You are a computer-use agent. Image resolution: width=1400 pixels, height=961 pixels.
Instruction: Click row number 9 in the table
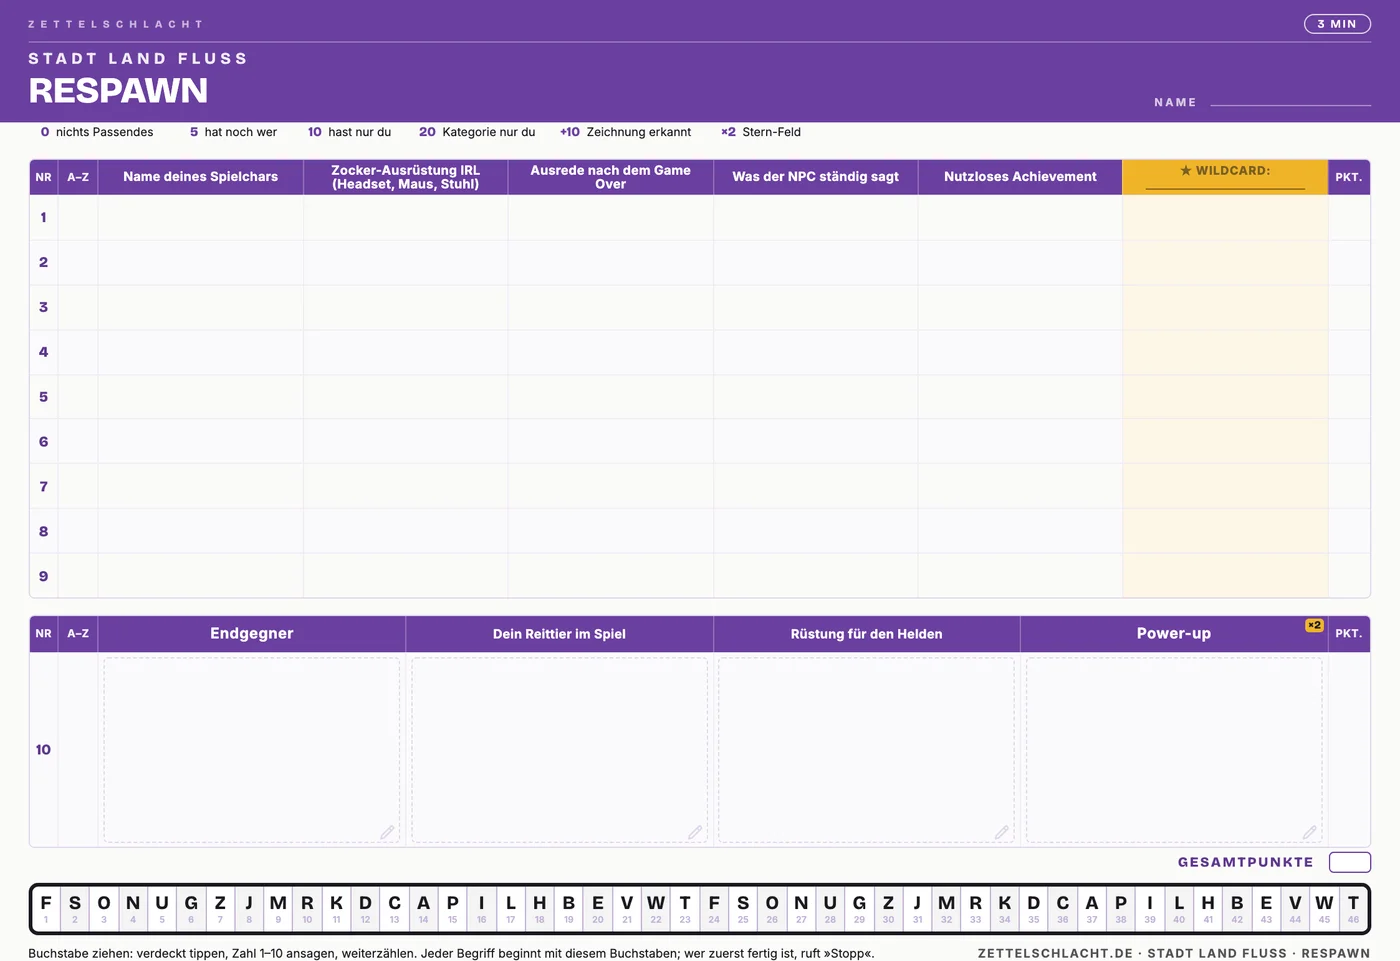(43, 576)
